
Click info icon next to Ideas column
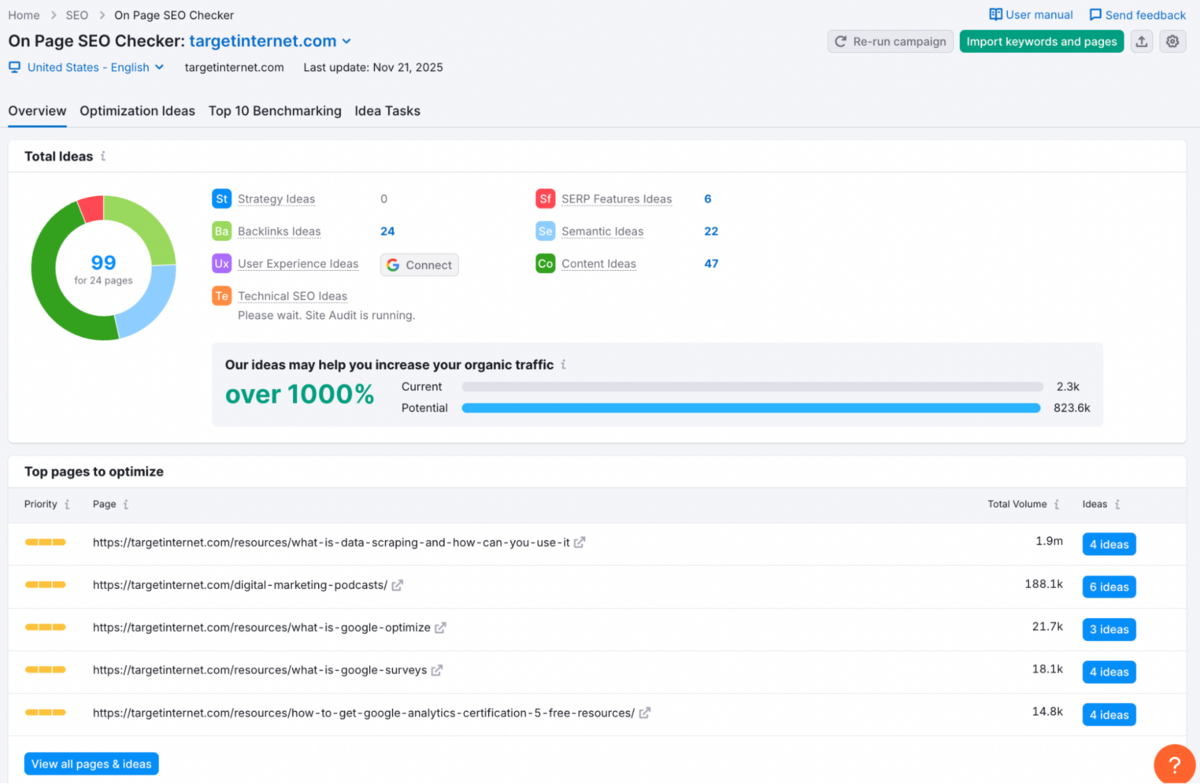pos(1118,505)
